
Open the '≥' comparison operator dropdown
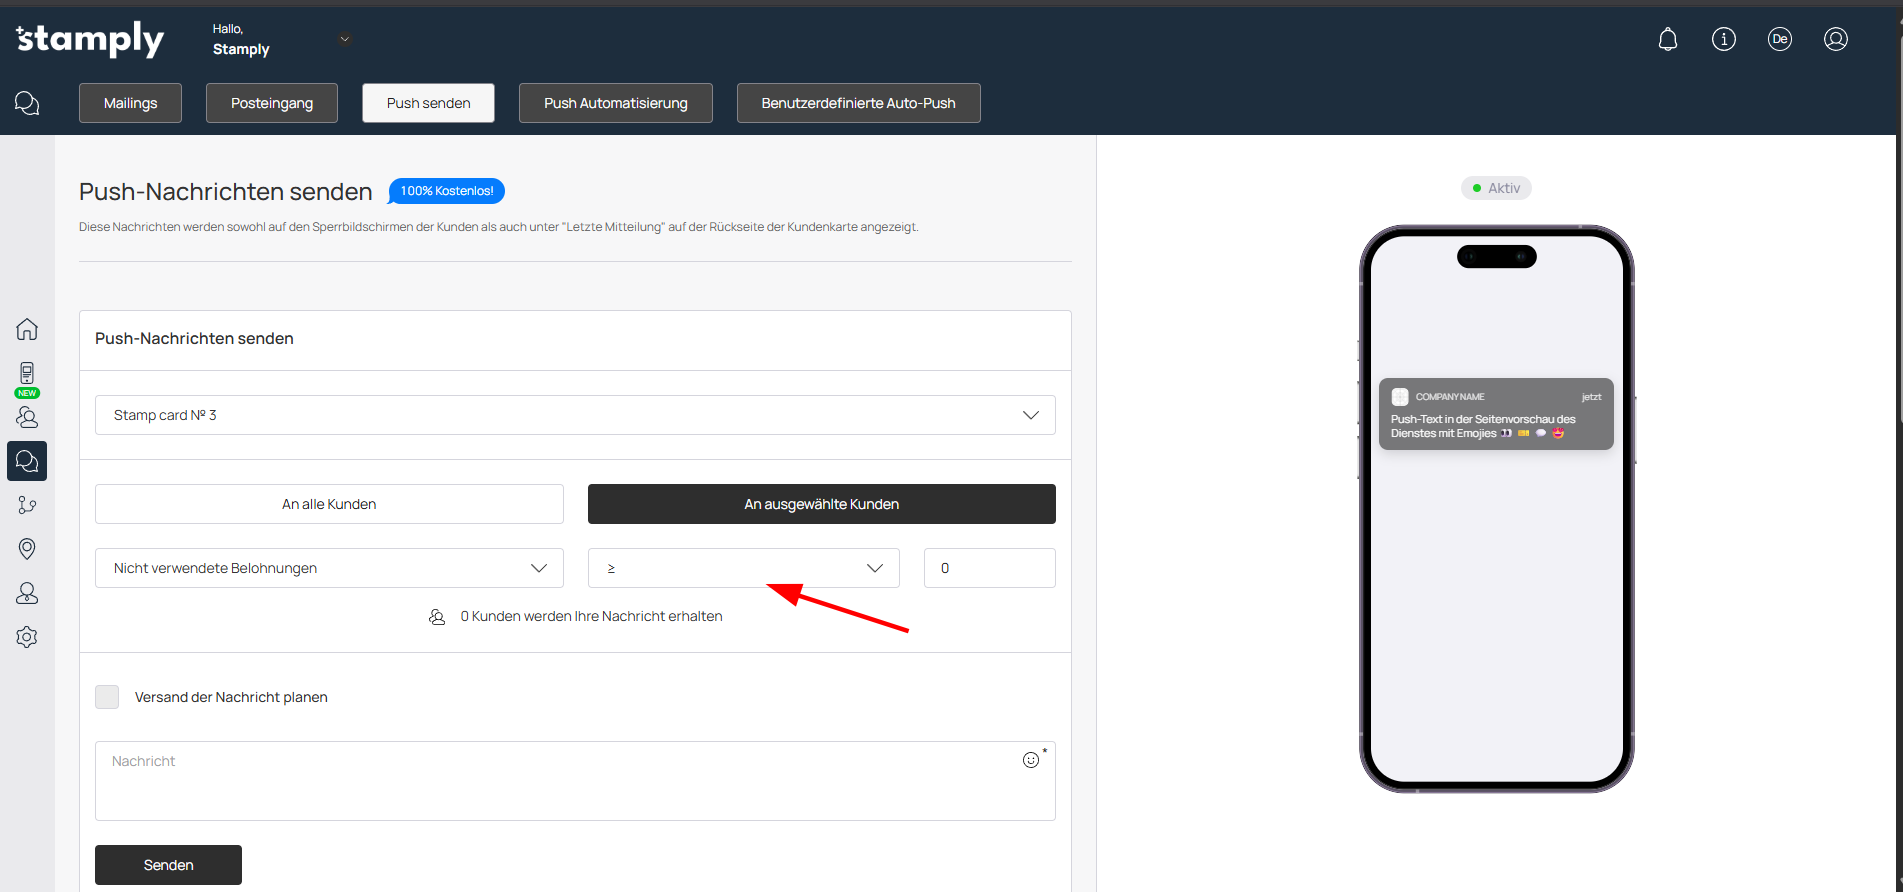[x=743, y=568]
